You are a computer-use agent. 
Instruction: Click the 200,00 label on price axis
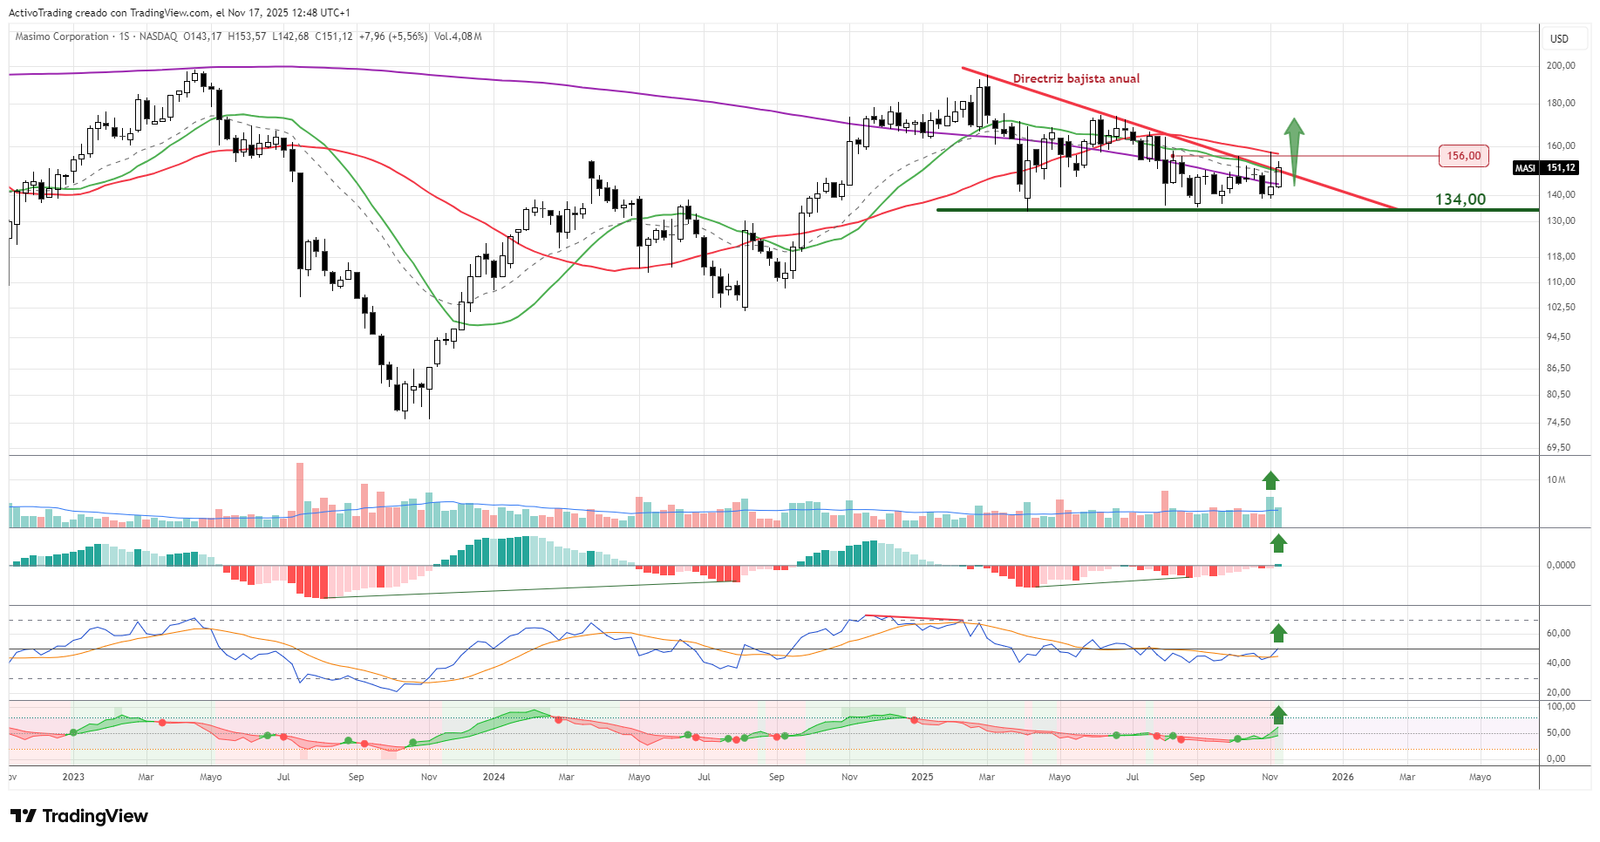1560,66
